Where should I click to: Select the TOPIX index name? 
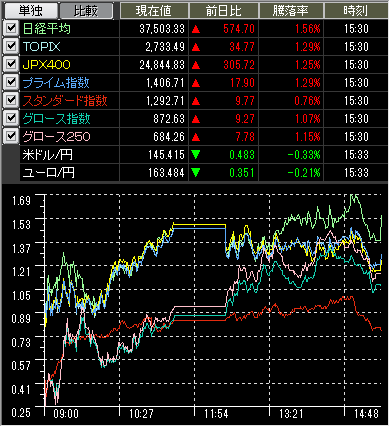click(42, 47)
